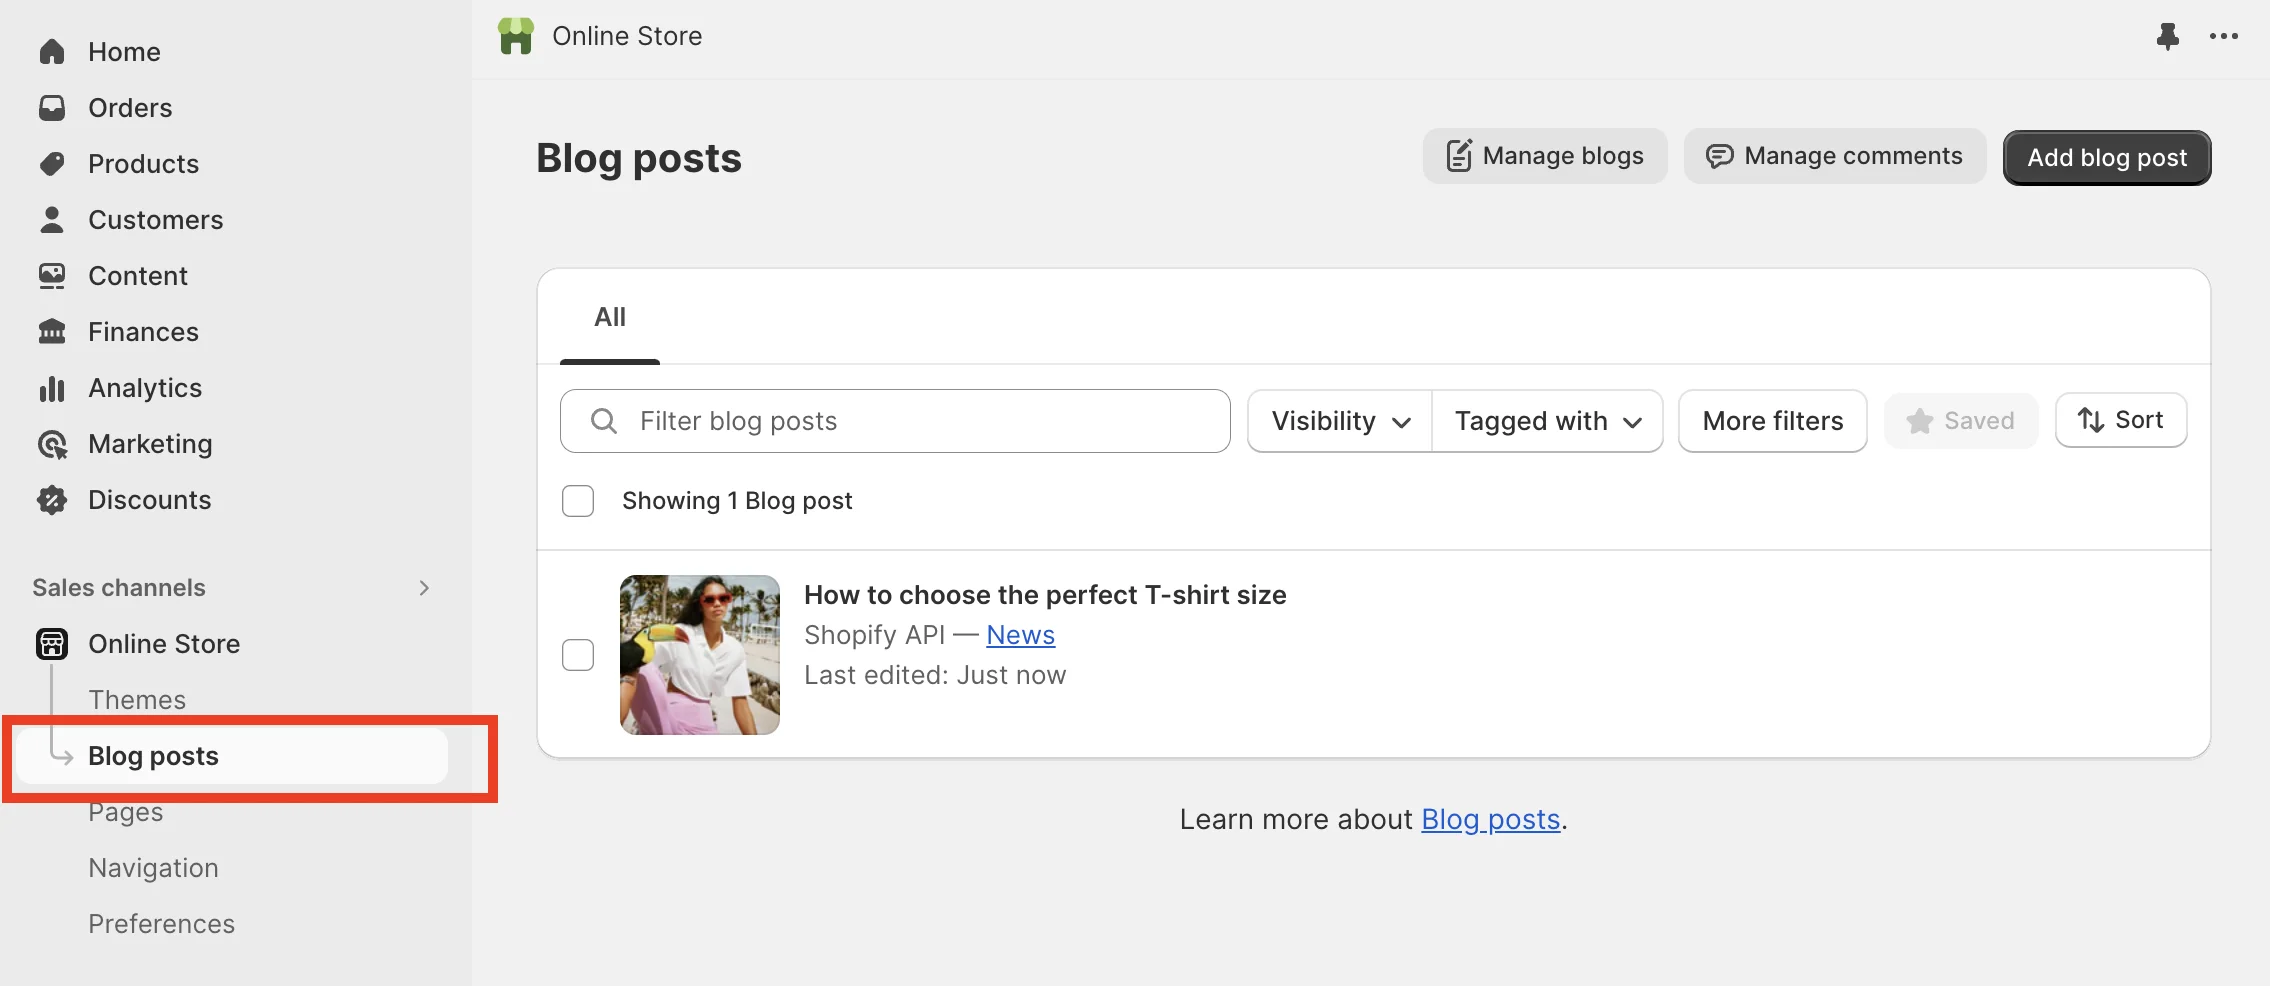Click the Sort button label
This screenshot has width=2270, height=986.
pyautogui.click(x=2139, y=420)
